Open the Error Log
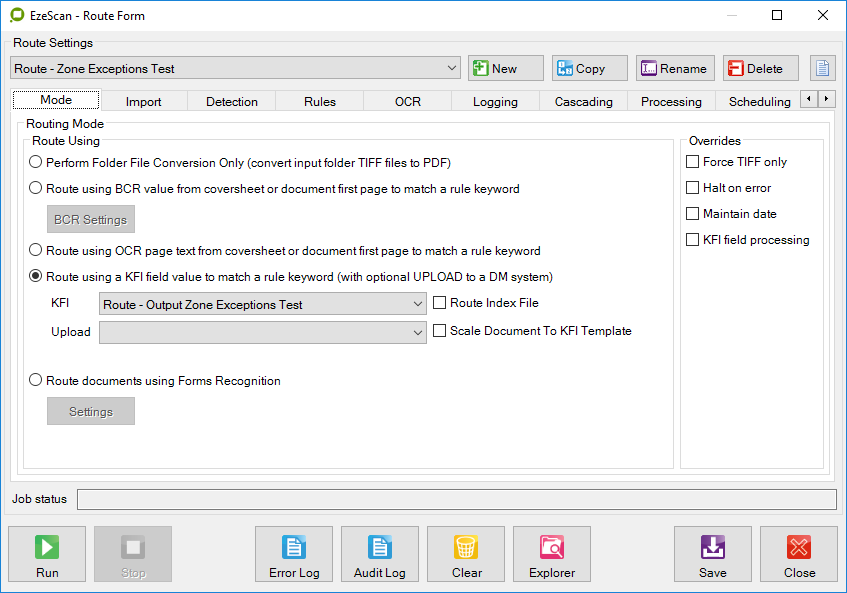The width and height of the screenshot is (847, 593). (x=294, y=554)
